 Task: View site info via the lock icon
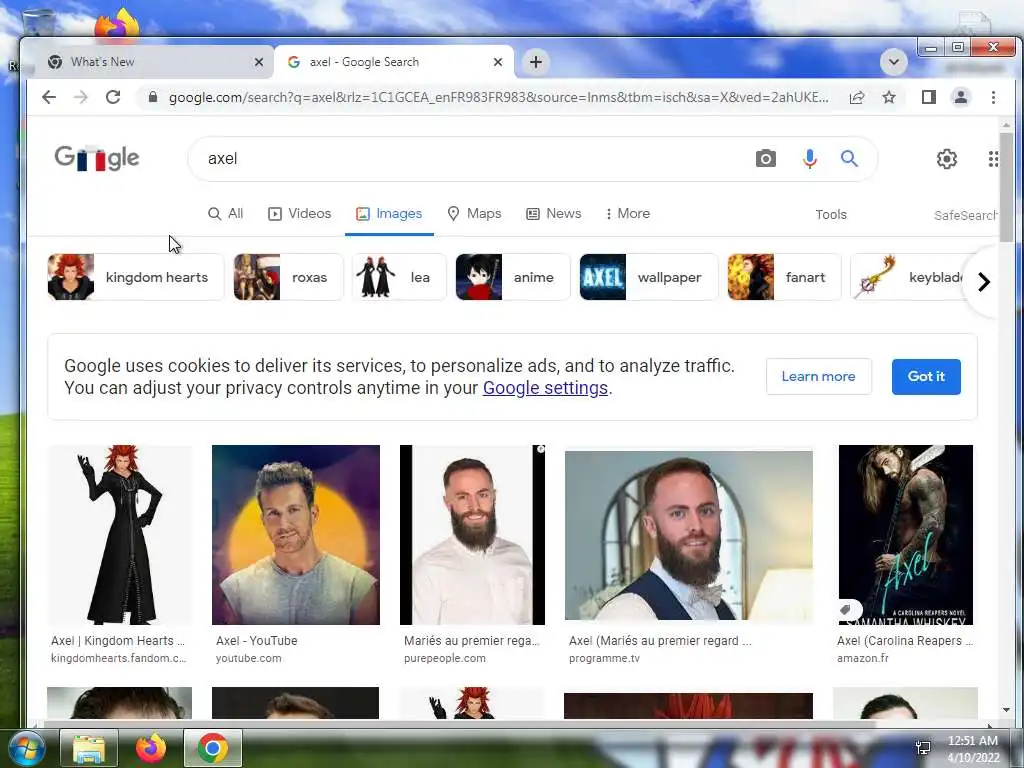click(153, 97)
